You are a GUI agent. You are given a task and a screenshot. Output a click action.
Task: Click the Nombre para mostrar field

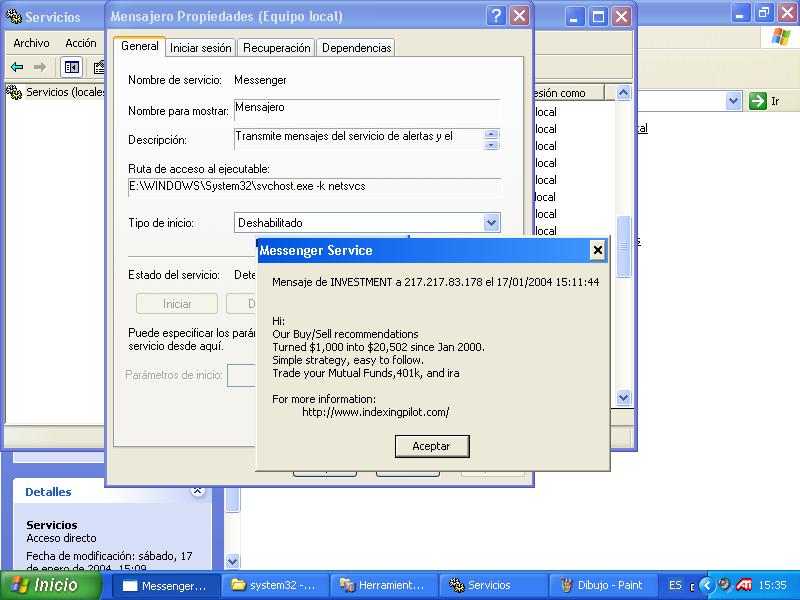[367, 110]
